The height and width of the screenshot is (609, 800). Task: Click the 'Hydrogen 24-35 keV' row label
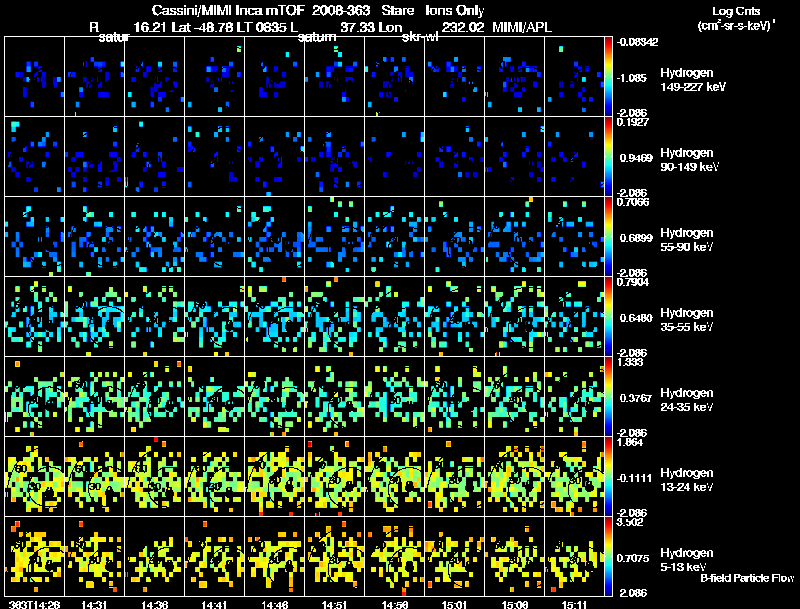coord(687,400)
